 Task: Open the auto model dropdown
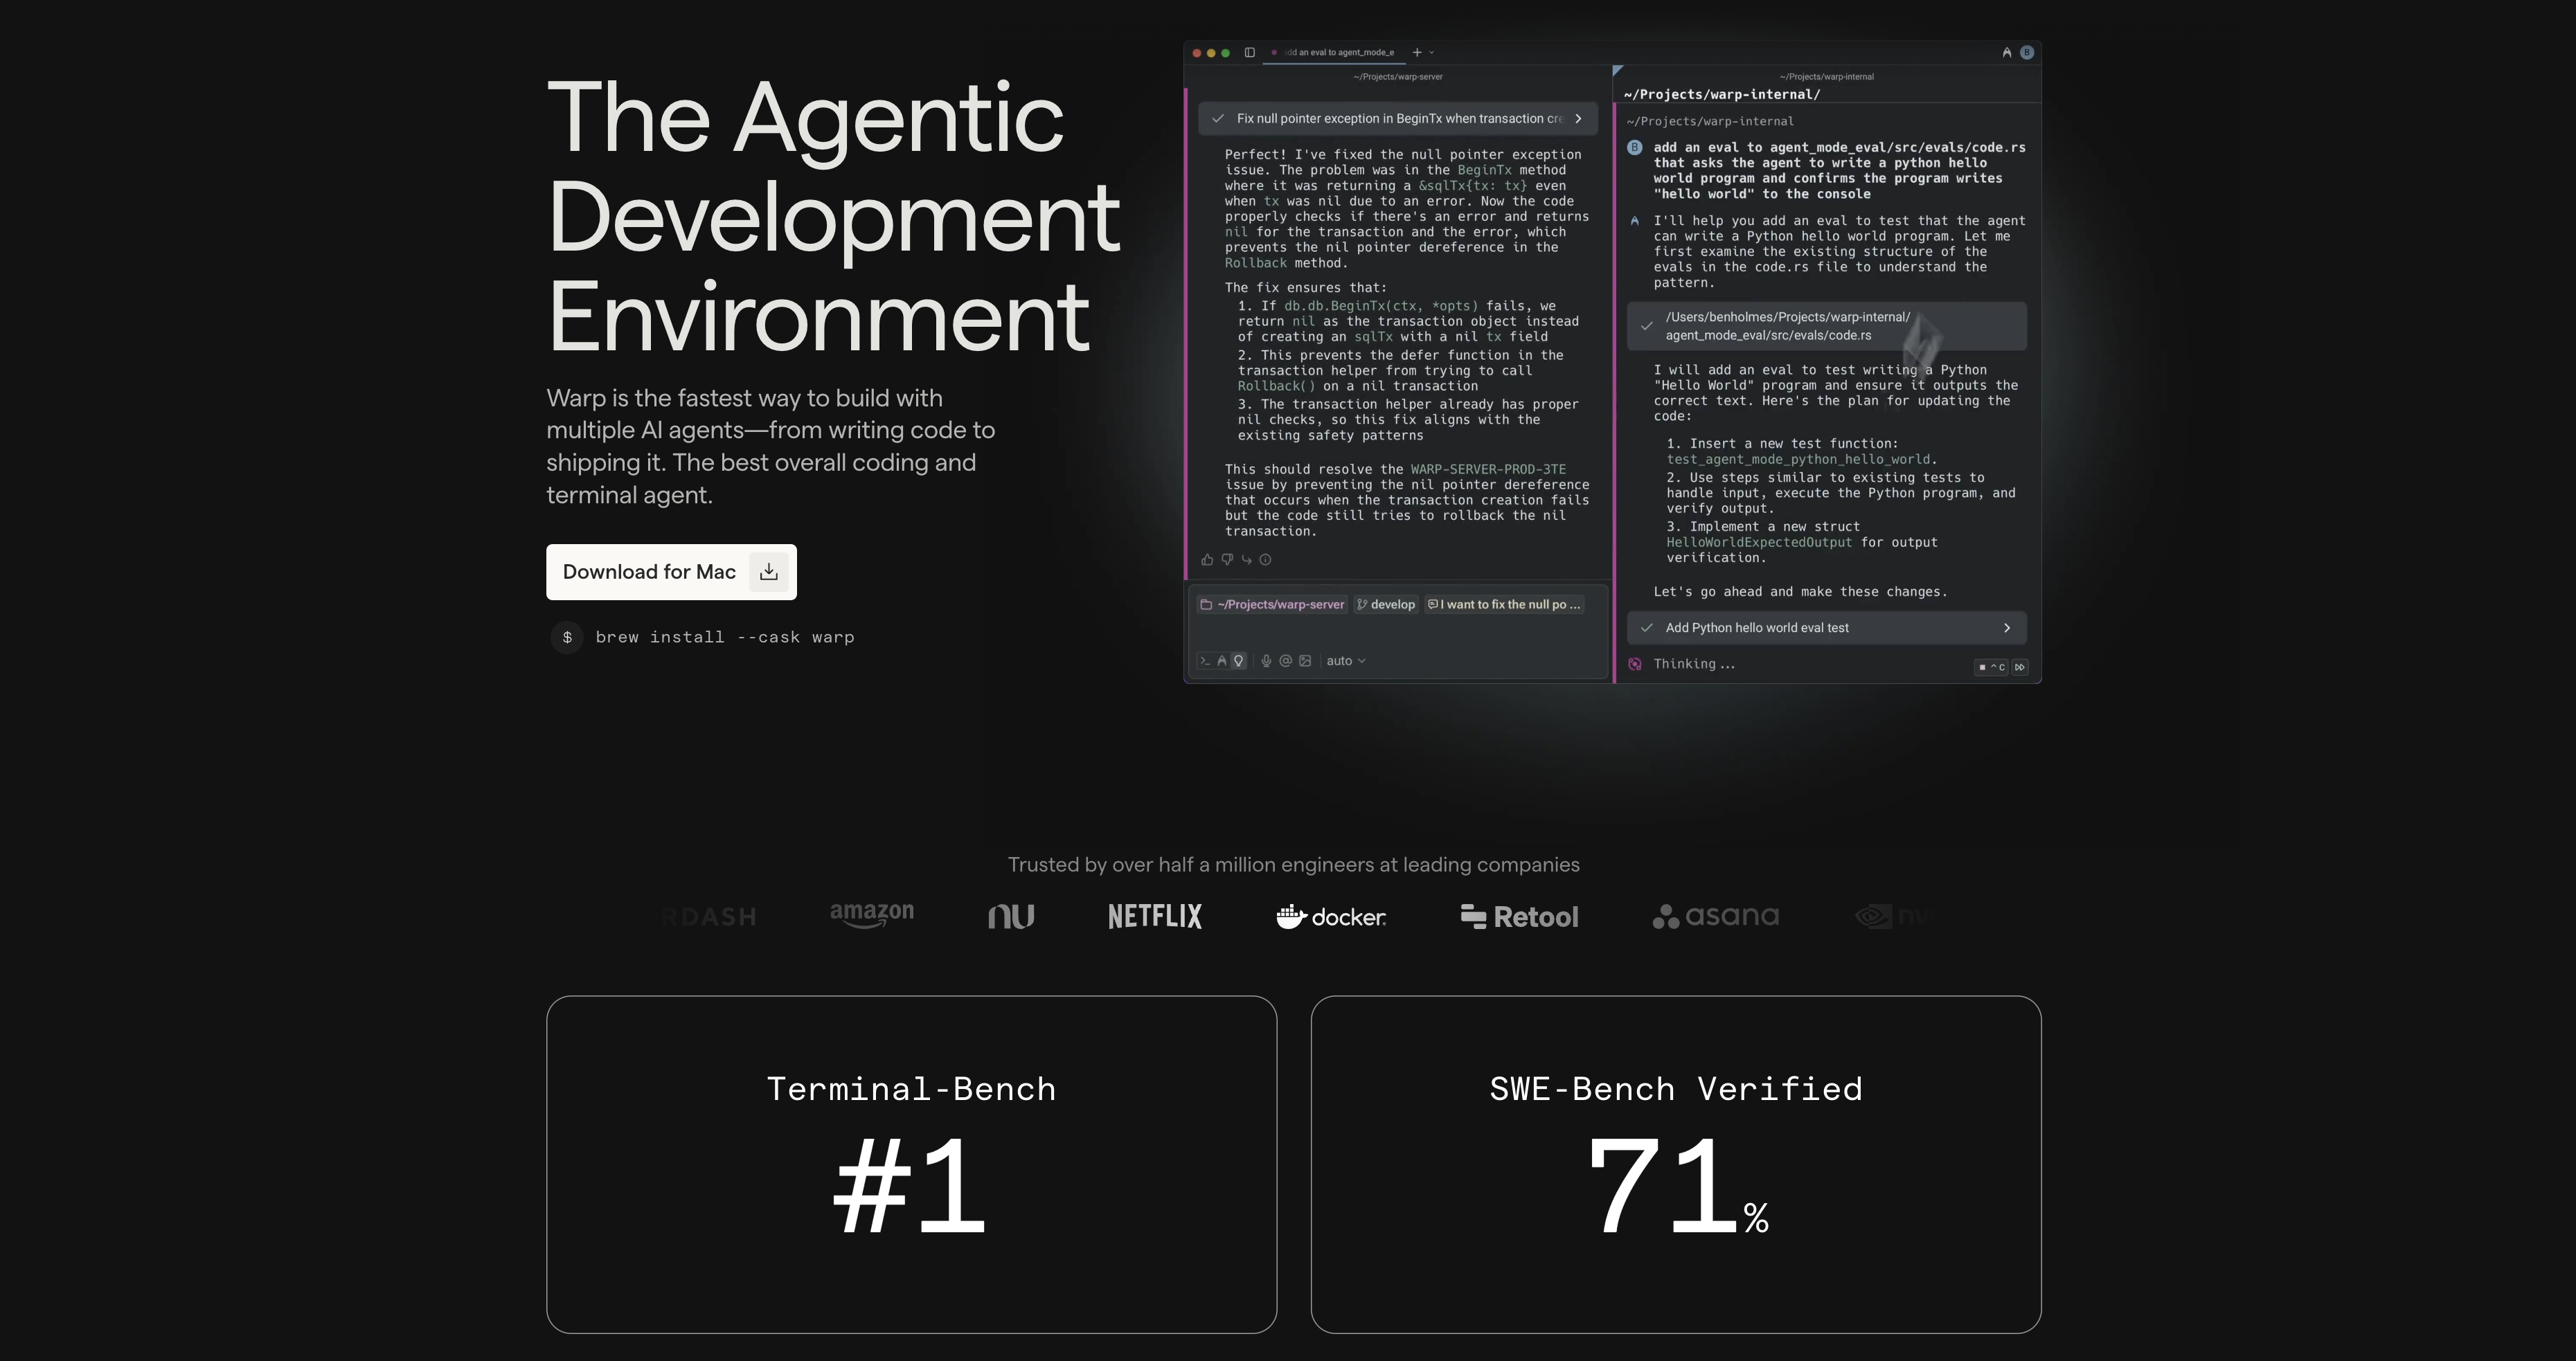coord(1345,661)
